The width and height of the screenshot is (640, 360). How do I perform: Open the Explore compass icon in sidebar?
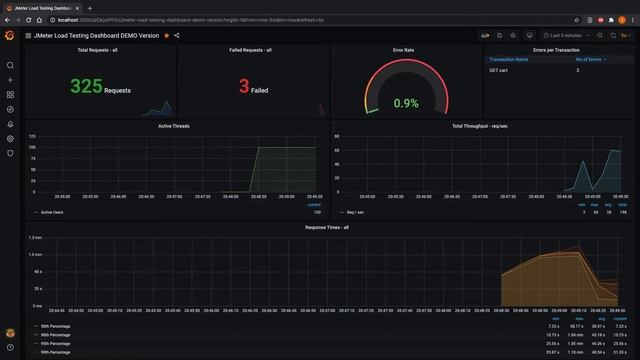[x=10, y=109]
